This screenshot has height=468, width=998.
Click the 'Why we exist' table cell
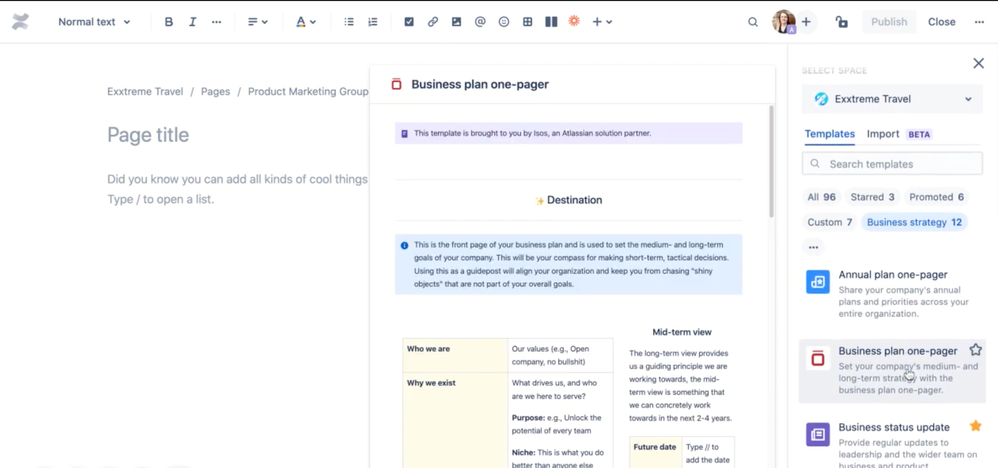pos(455,420)
